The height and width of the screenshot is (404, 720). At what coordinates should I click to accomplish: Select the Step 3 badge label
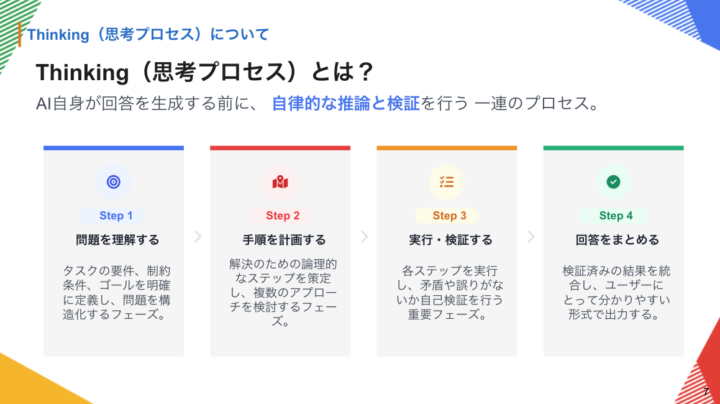pyautogui.click(x=449, y=216)
